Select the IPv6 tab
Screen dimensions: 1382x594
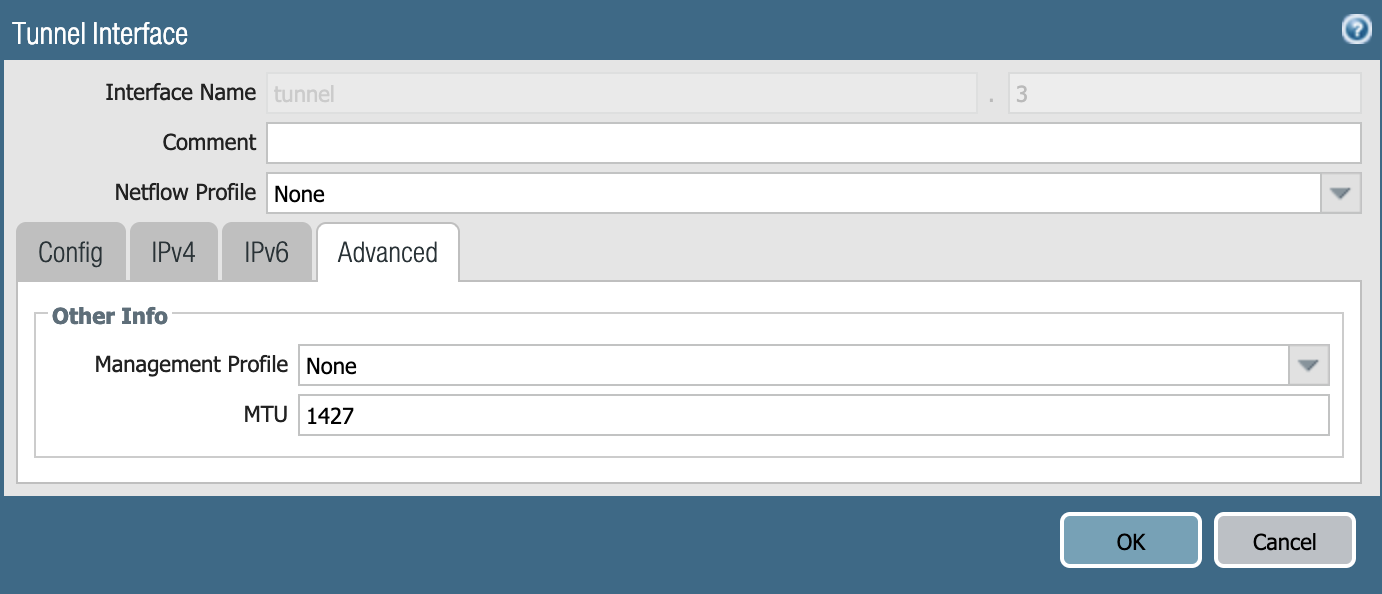click(266, 252)
